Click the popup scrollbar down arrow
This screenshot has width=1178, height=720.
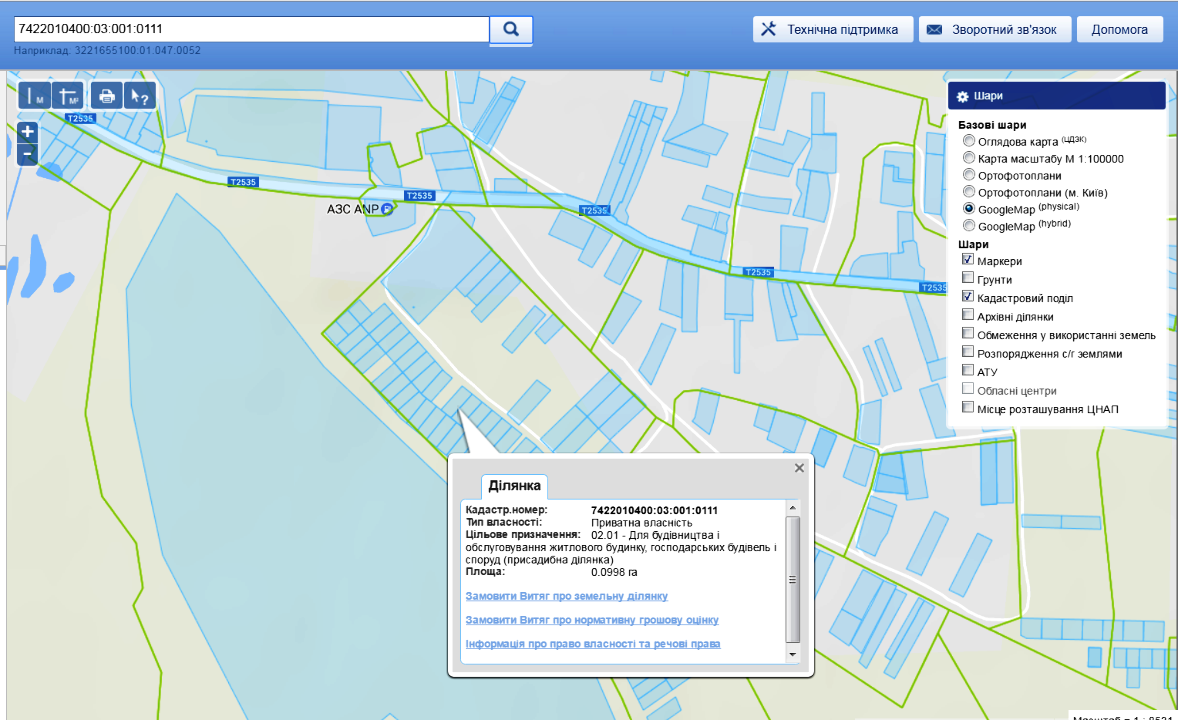coord(793,654)
